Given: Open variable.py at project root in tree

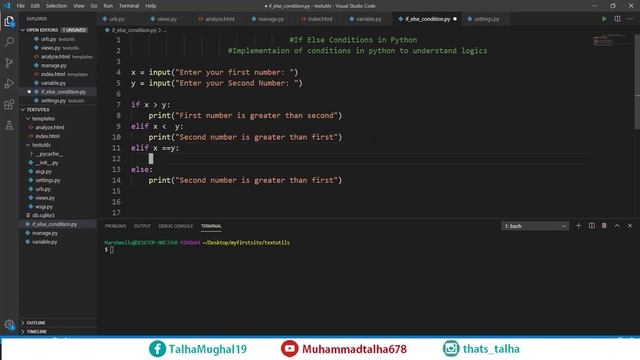Looking at the screenshot, I should (58, 242).
